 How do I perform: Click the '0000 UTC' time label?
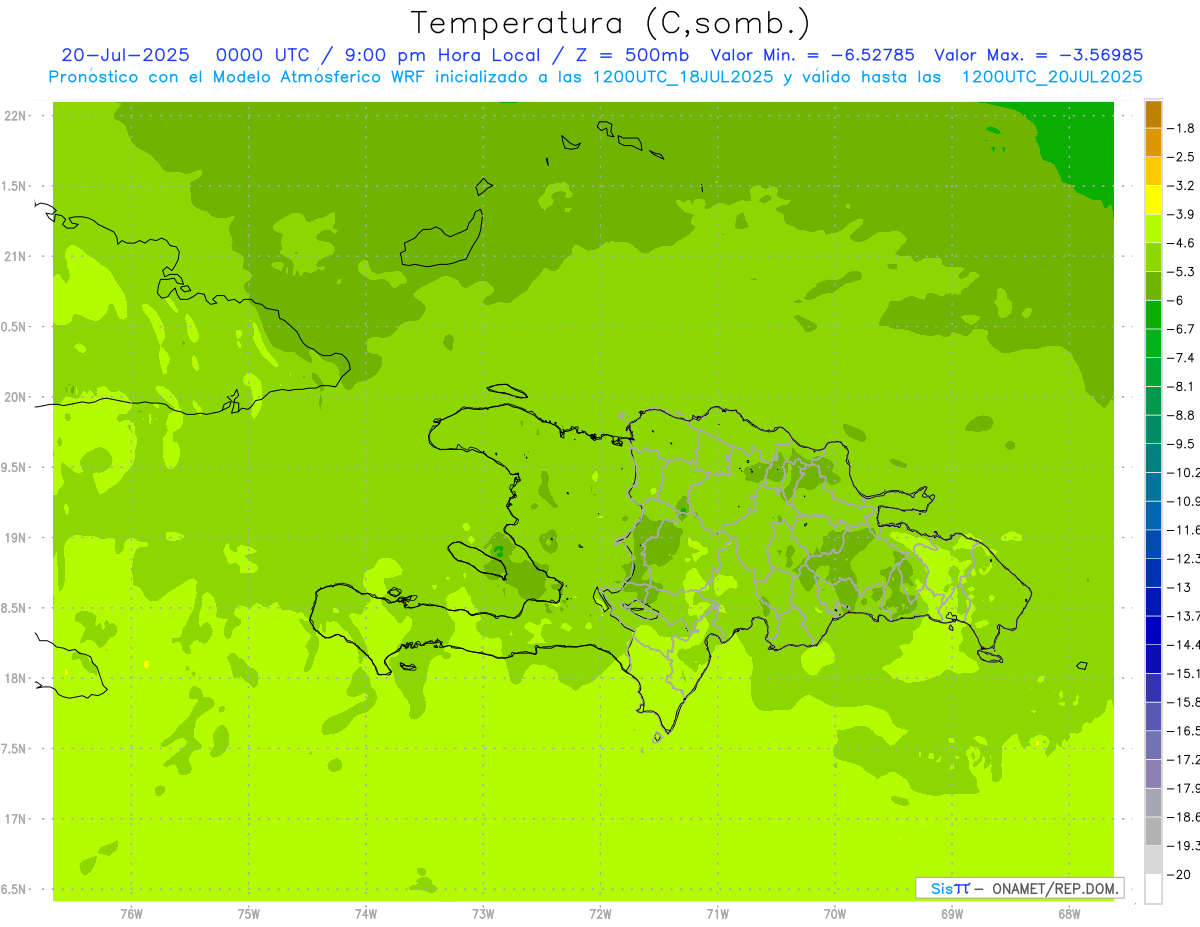click(264, 55)
